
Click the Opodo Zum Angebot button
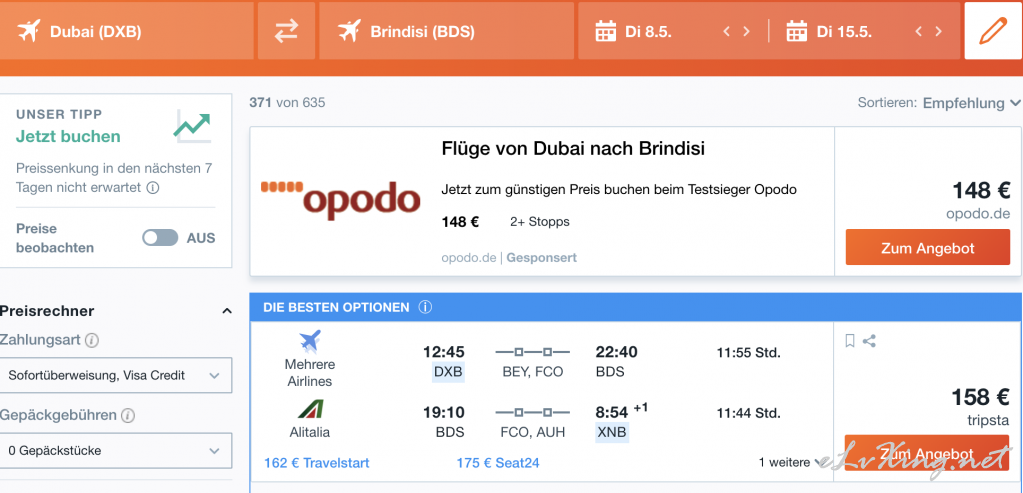coord(928,248)
